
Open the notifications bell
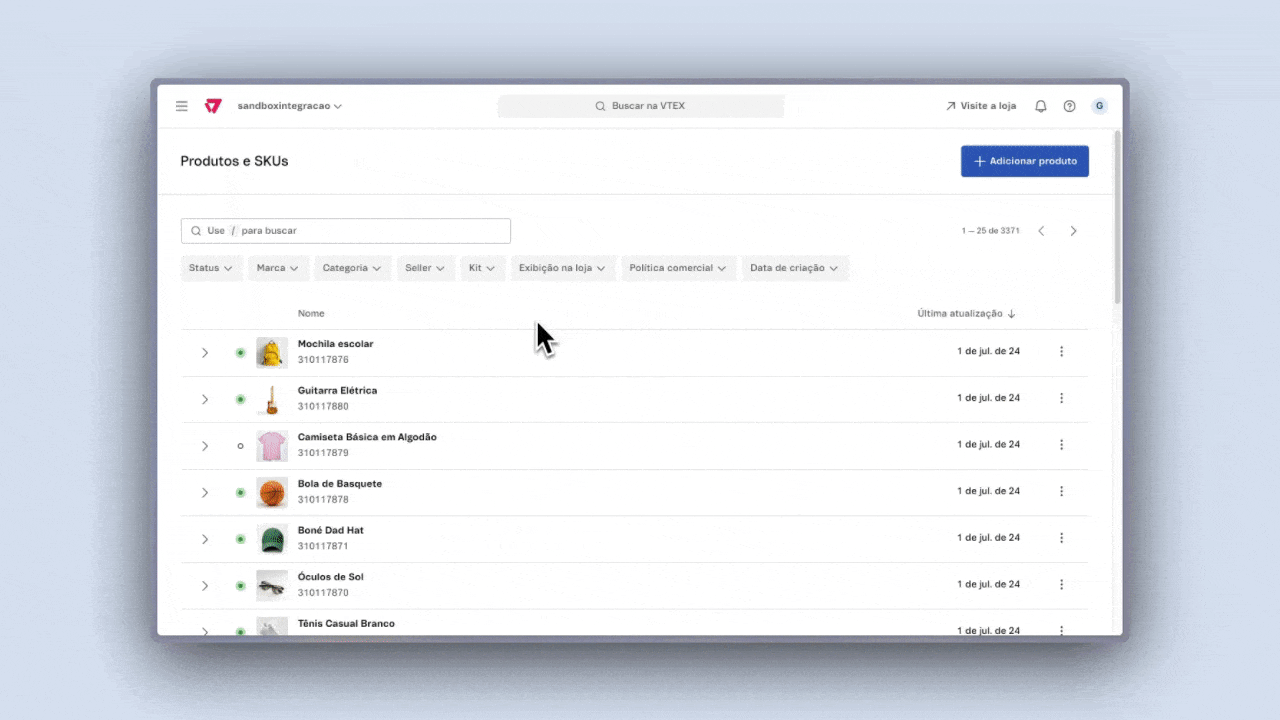coord(1040,106)
